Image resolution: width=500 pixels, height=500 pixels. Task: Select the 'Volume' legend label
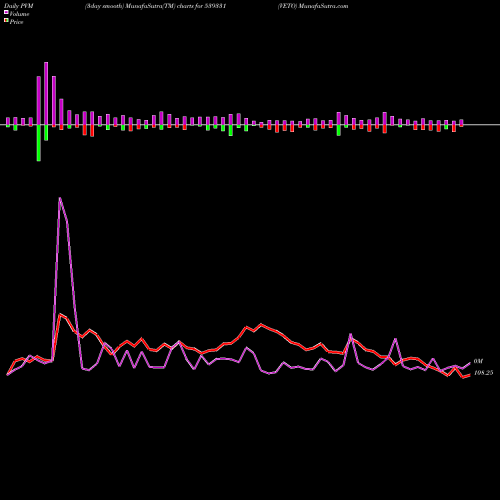pos(19,14)
